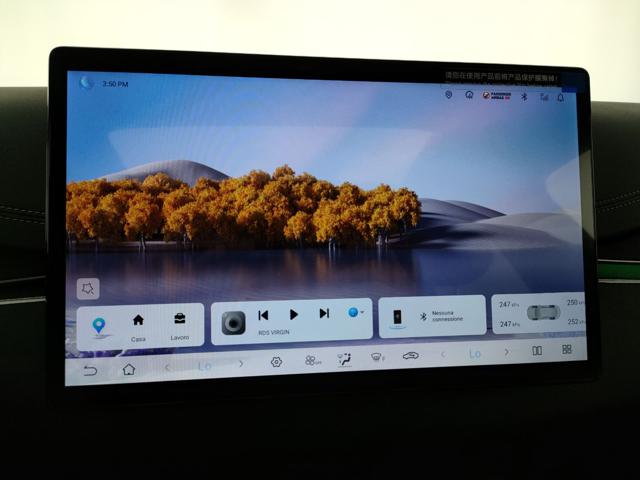Open the navigation map pin icon
This screenshot has height=480, width=640.
(x=98, y=326)
